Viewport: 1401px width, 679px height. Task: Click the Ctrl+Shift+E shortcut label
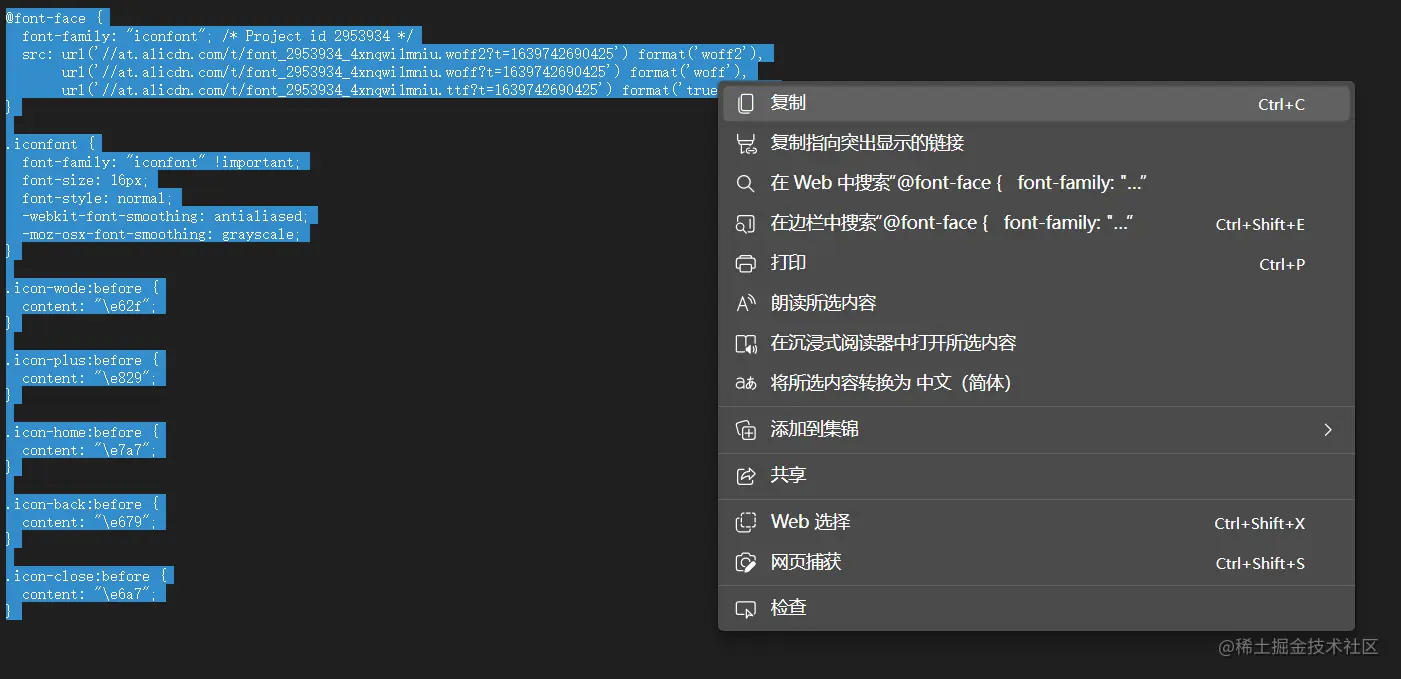coord(1260,225)
